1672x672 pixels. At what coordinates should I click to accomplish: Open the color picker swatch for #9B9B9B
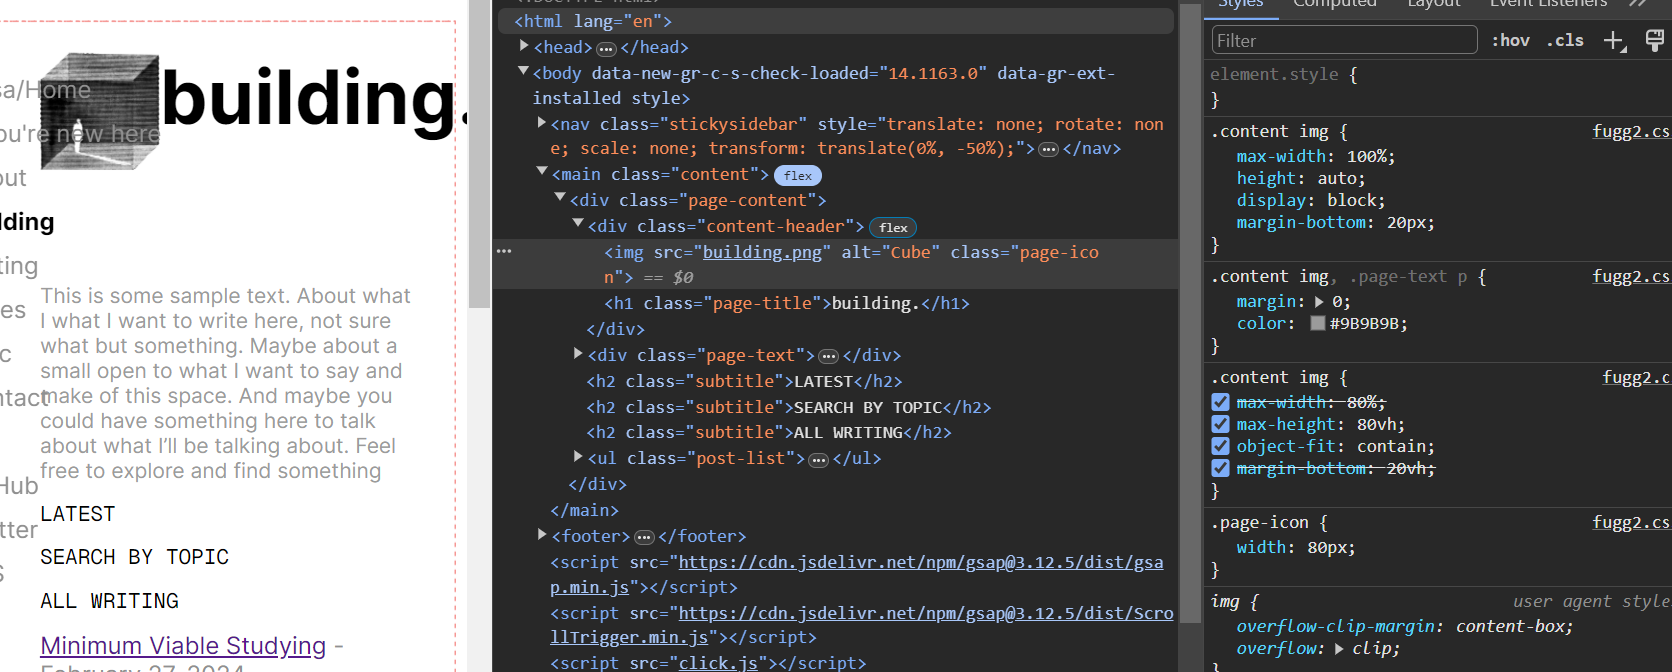pos(1318,323)
